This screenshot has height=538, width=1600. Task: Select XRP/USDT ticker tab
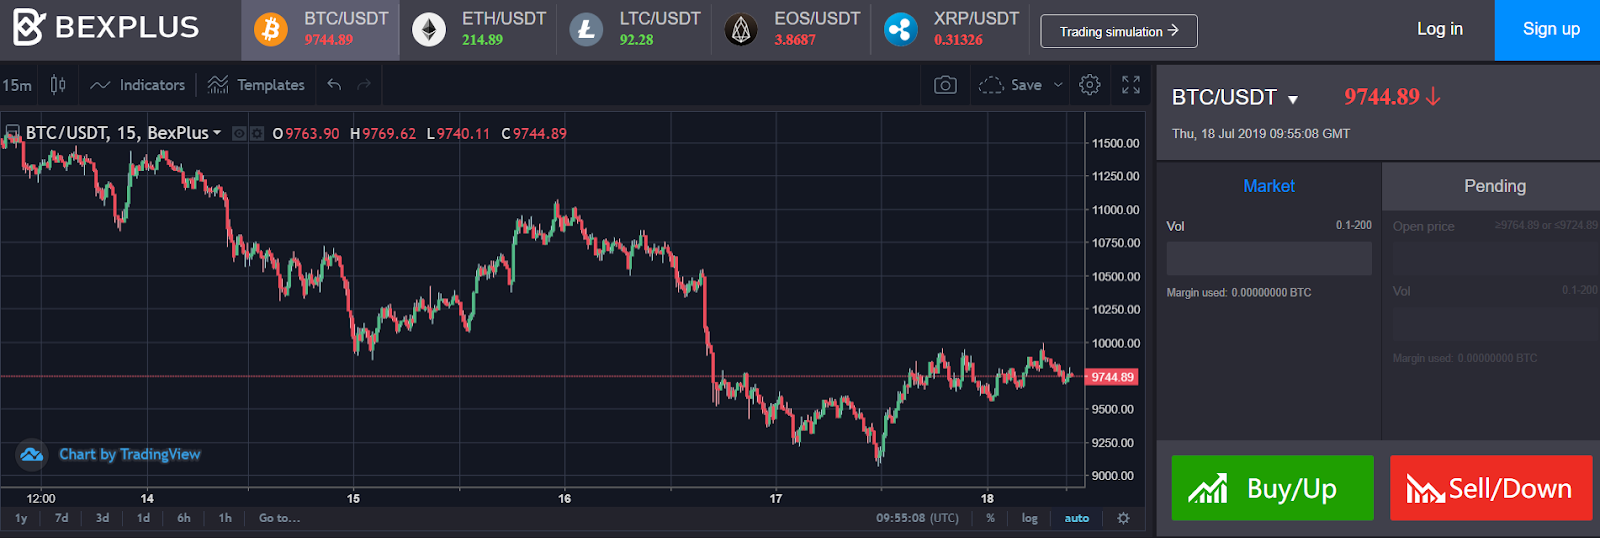tap(950, 30)
